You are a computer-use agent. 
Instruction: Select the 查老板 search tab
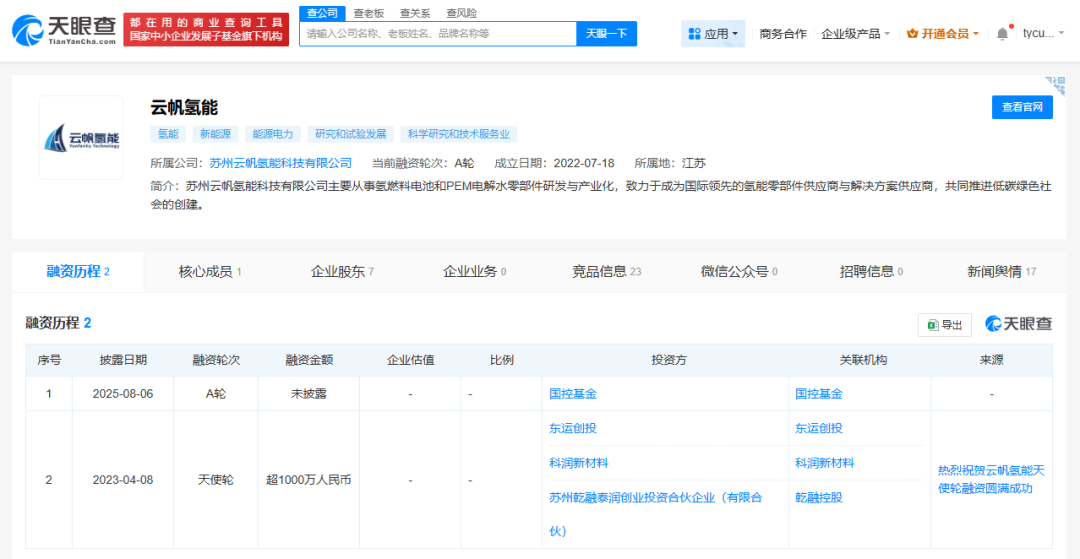coord(368,13)
